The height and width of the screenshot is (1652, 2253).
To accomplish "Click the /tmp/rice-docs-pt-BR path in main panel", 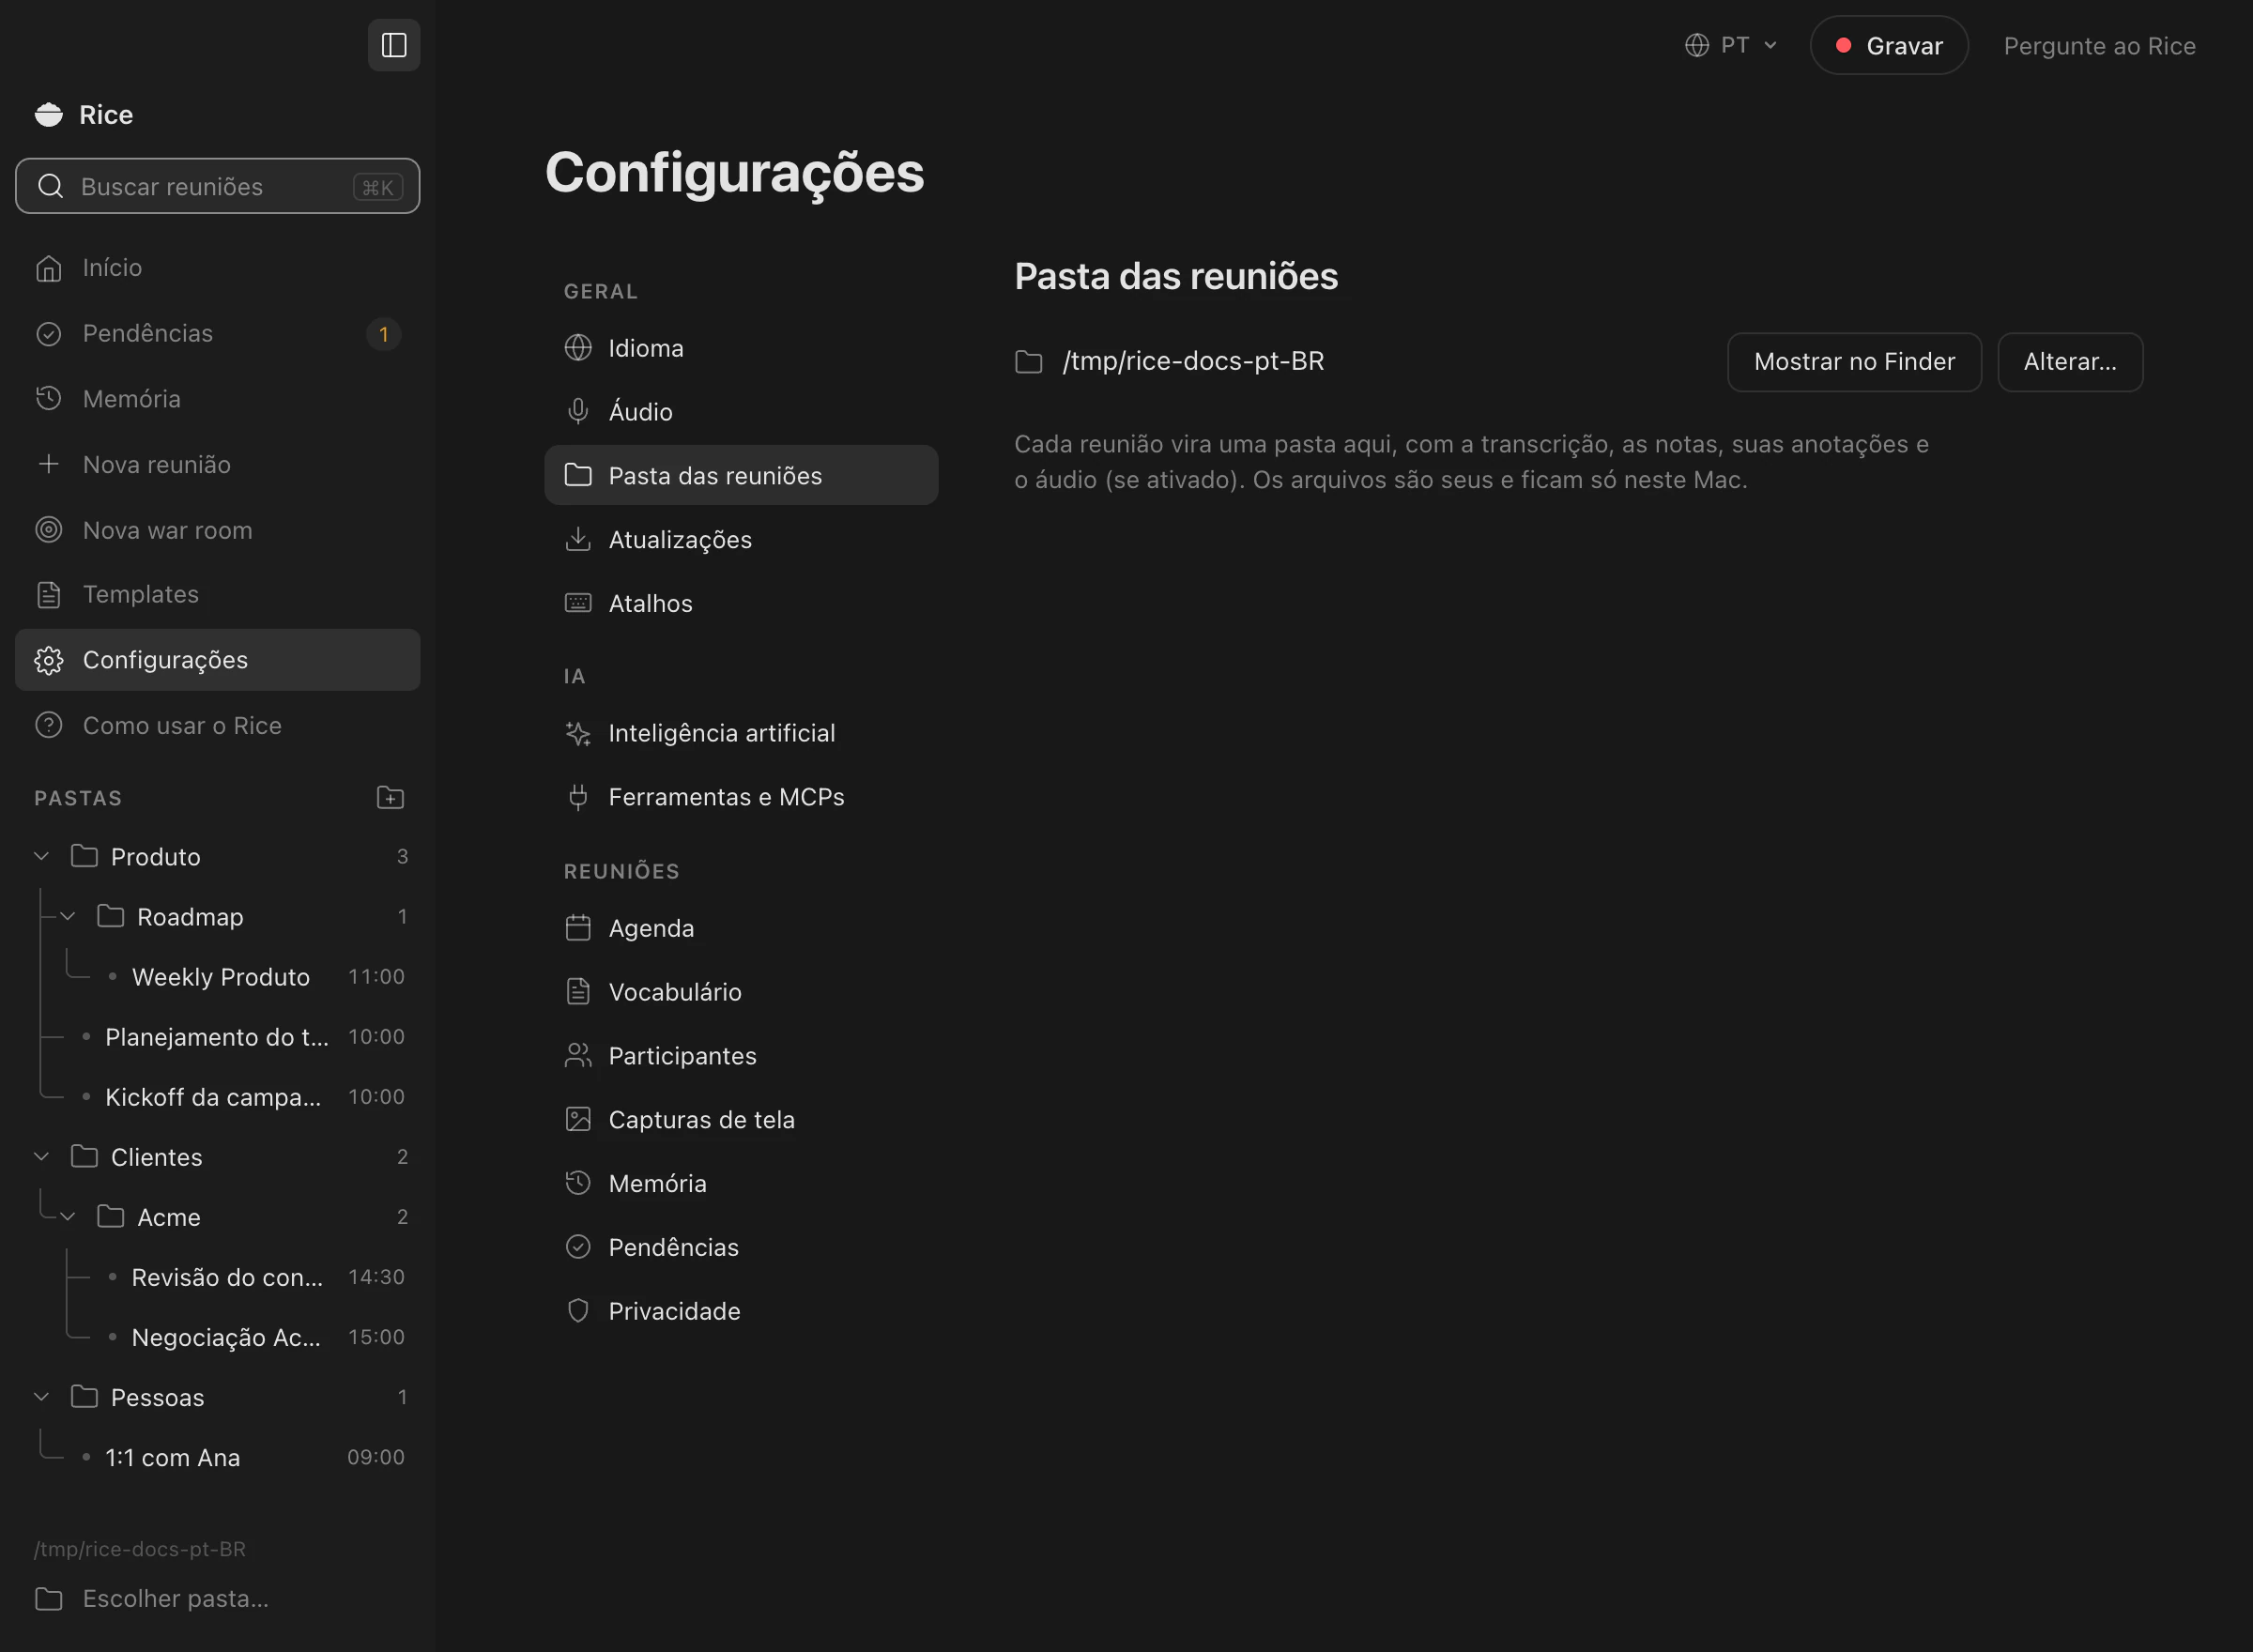I will [1193, 361].
